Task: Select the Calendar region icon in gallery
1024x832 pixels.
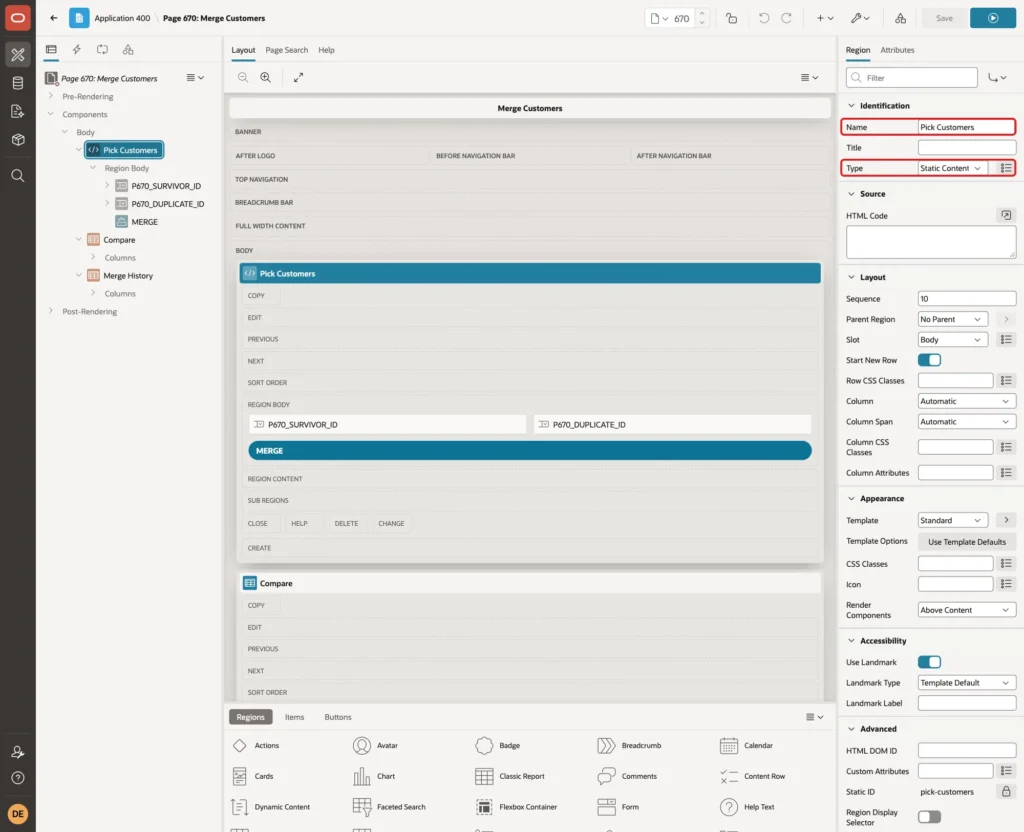Action: 729,746
